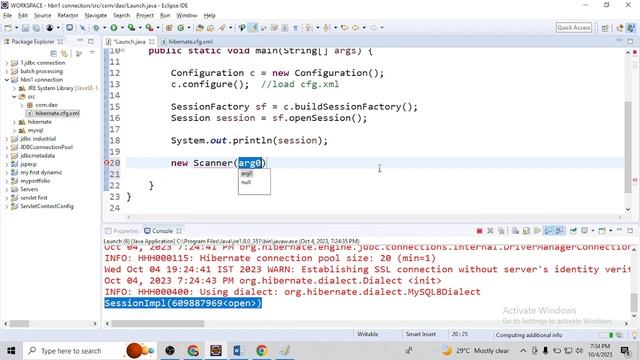Viewport: 640px width, 360px height.
Task: Click the Quick Access search field
Action: pos(573,28)
